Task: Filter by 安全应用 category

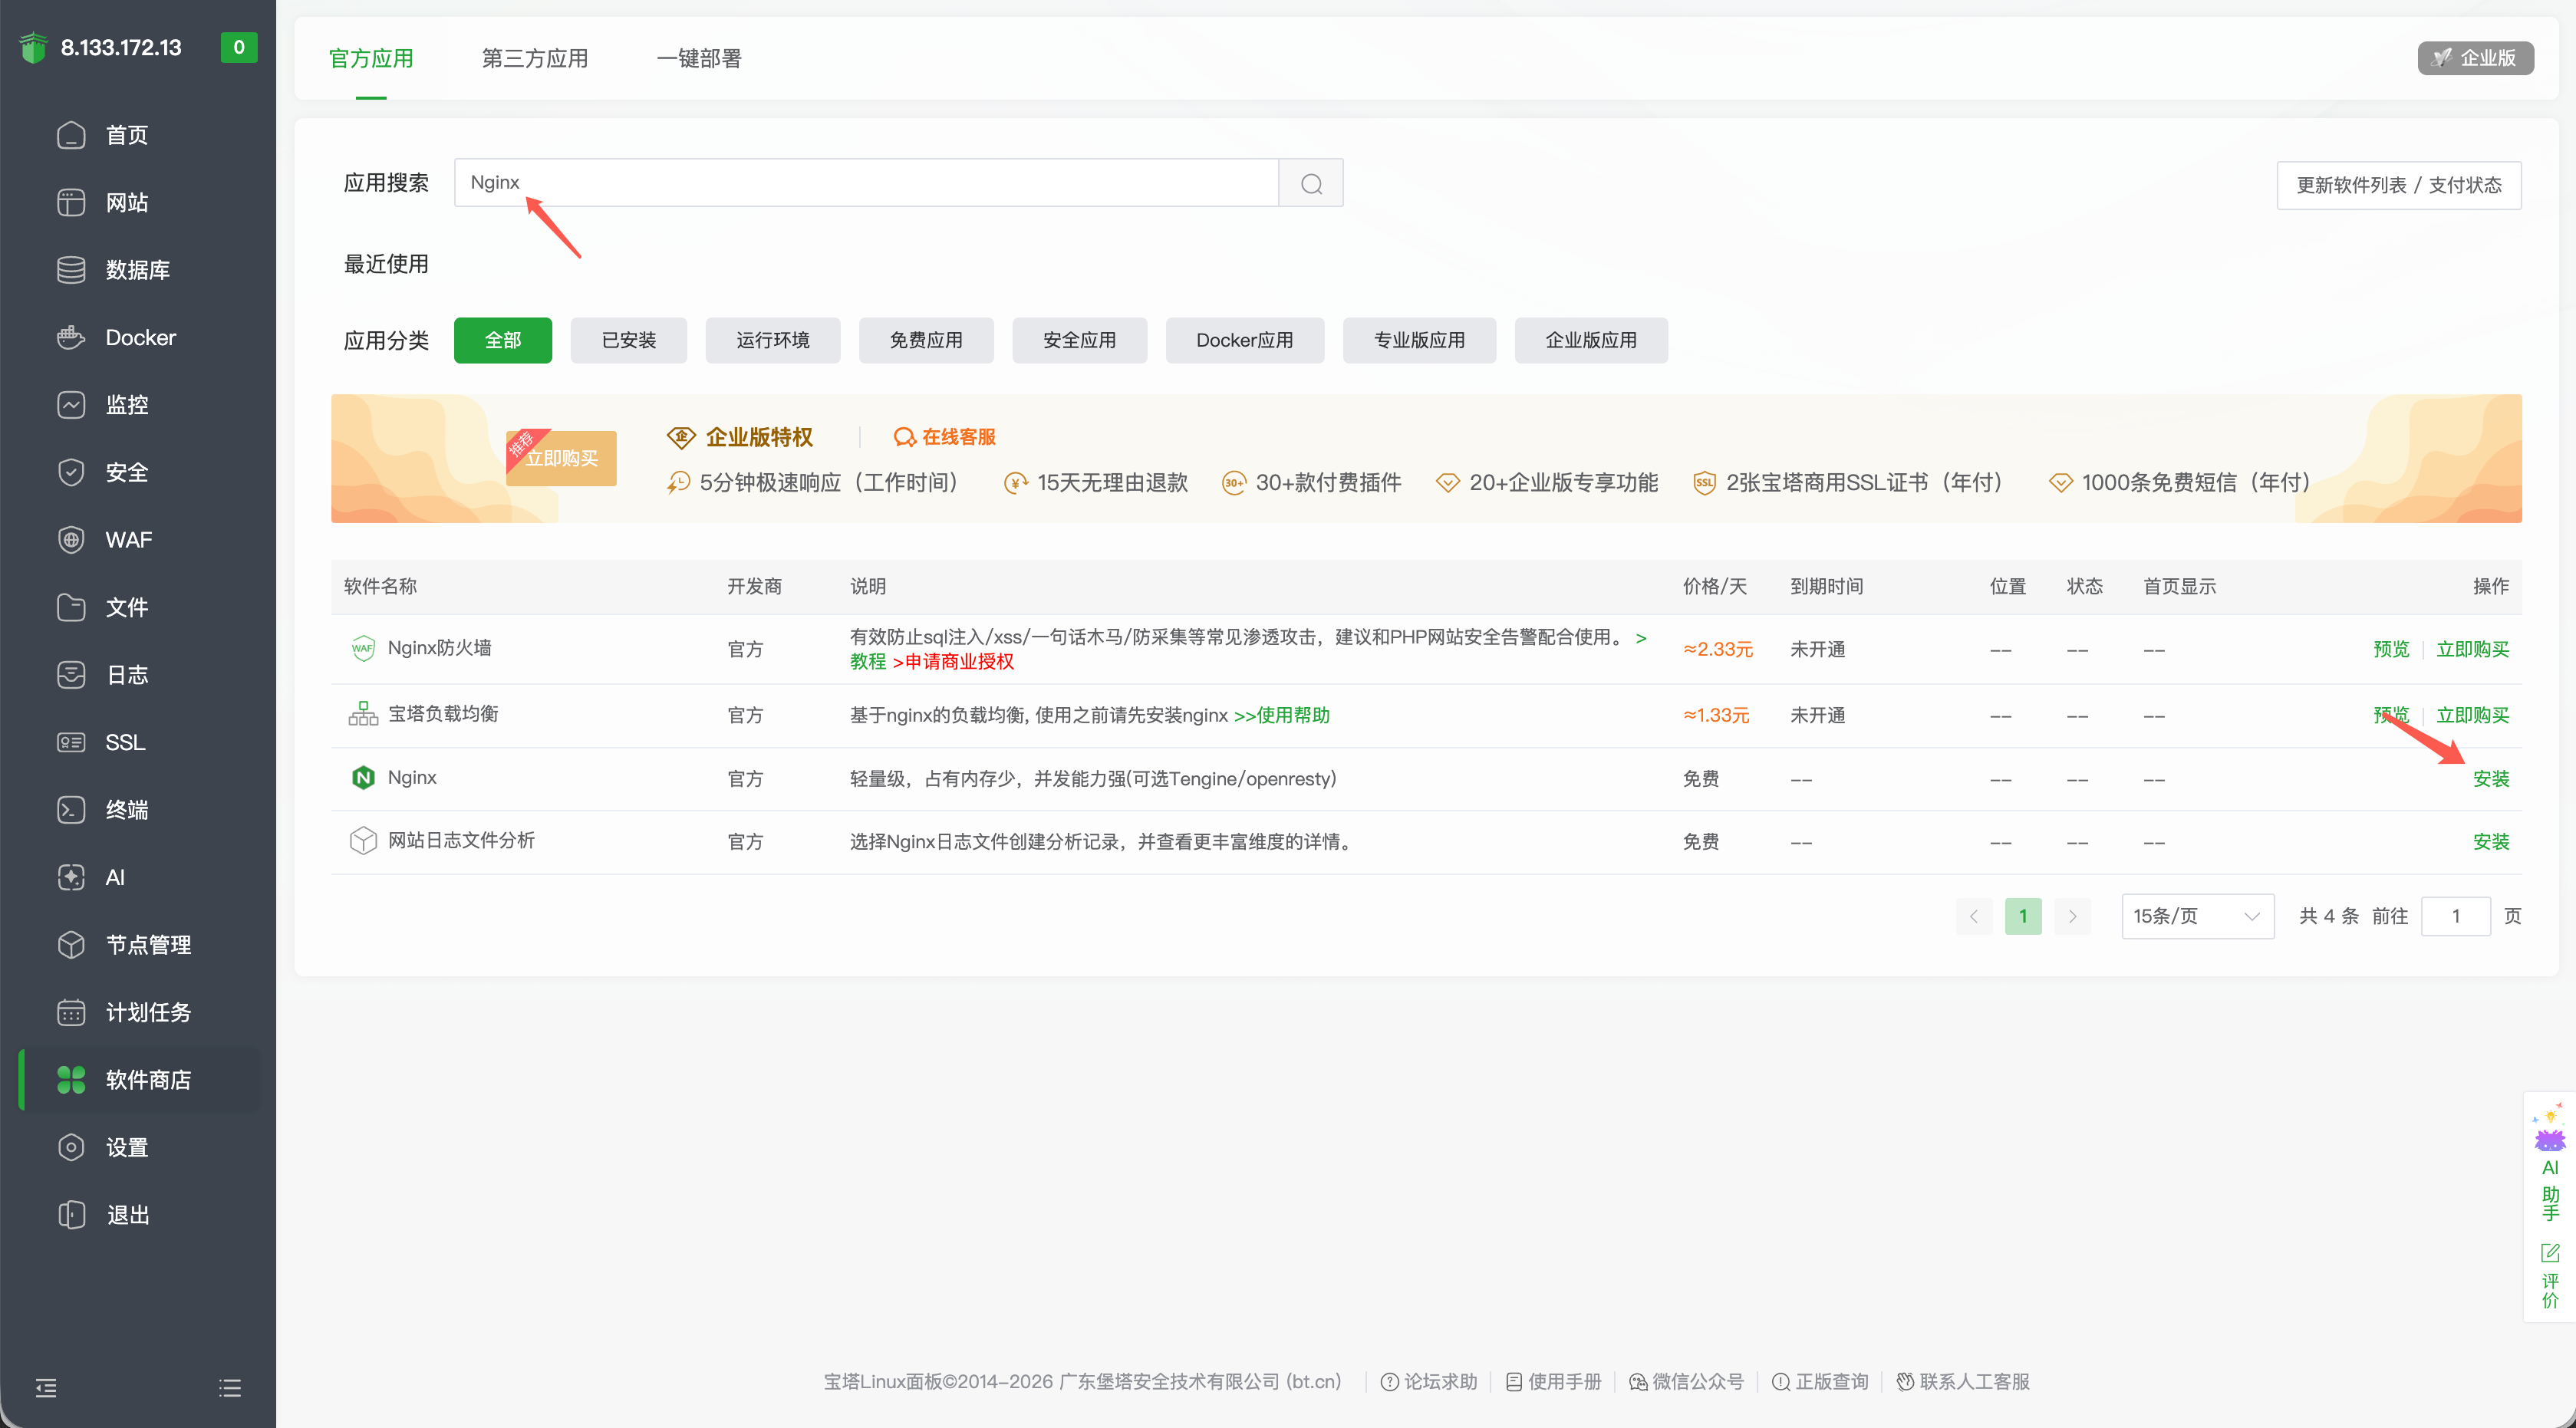Action: tap(1080, 340)
